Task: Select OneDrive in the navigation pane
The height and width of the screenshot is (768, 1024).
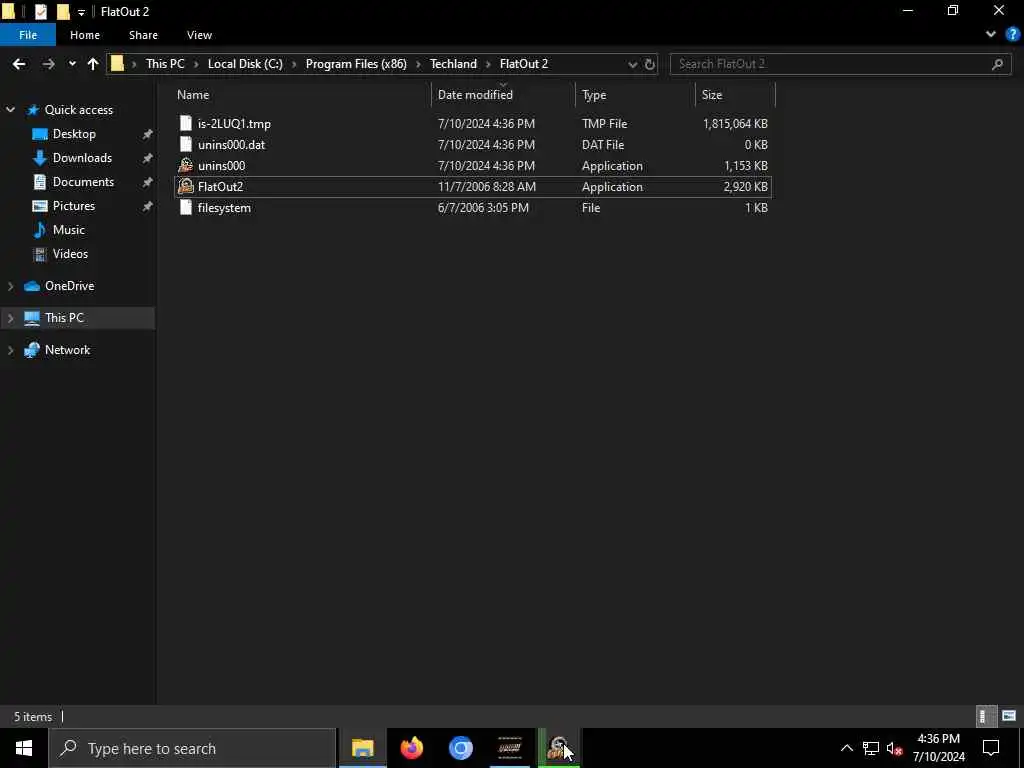Action: 69,286
